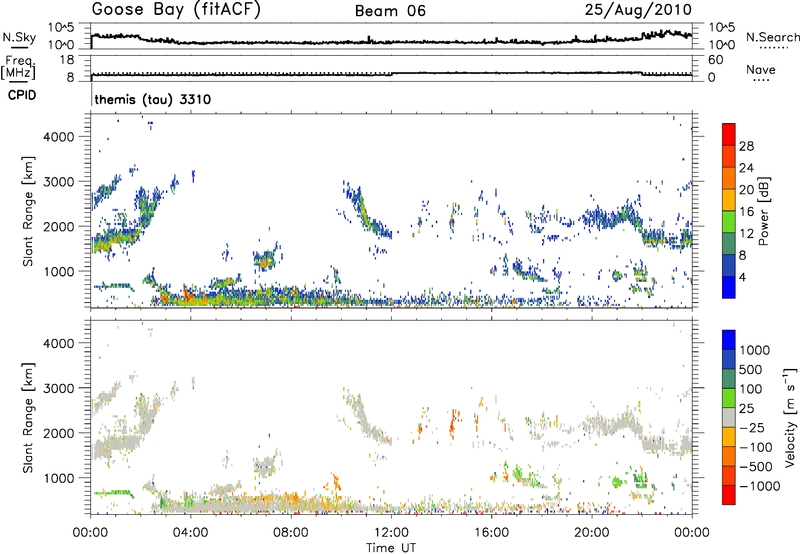The width and height of the screenshot is (800, 554).
Task: Click the blue top of velocity colorbar
Action: [729, 340]
